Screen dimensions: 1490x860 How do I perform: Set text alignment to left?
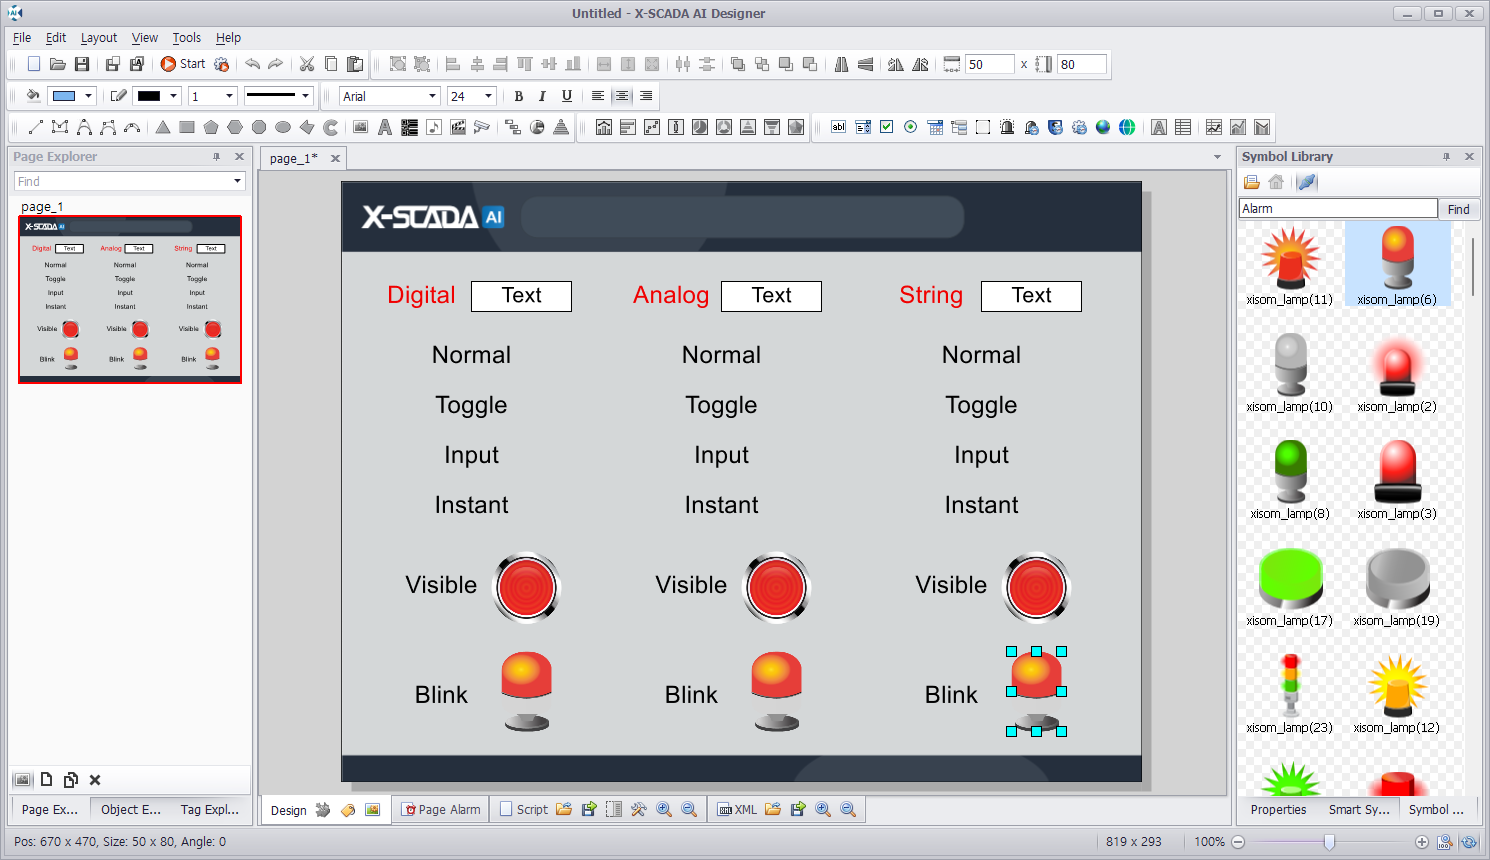coord(598,96)
